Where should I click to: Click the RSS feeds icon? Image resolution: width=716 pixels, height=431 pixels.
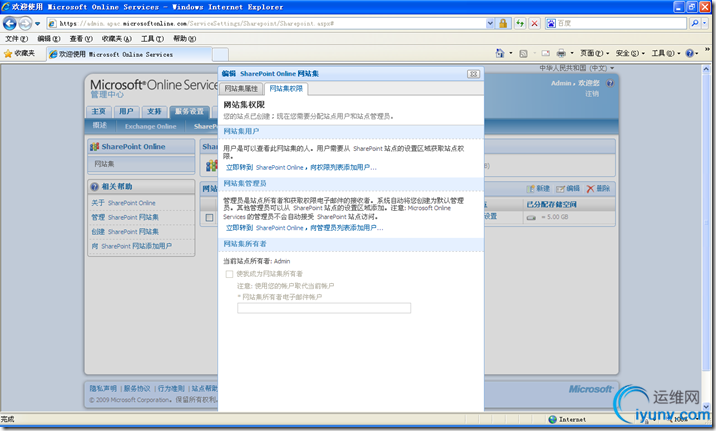[523, 53]
